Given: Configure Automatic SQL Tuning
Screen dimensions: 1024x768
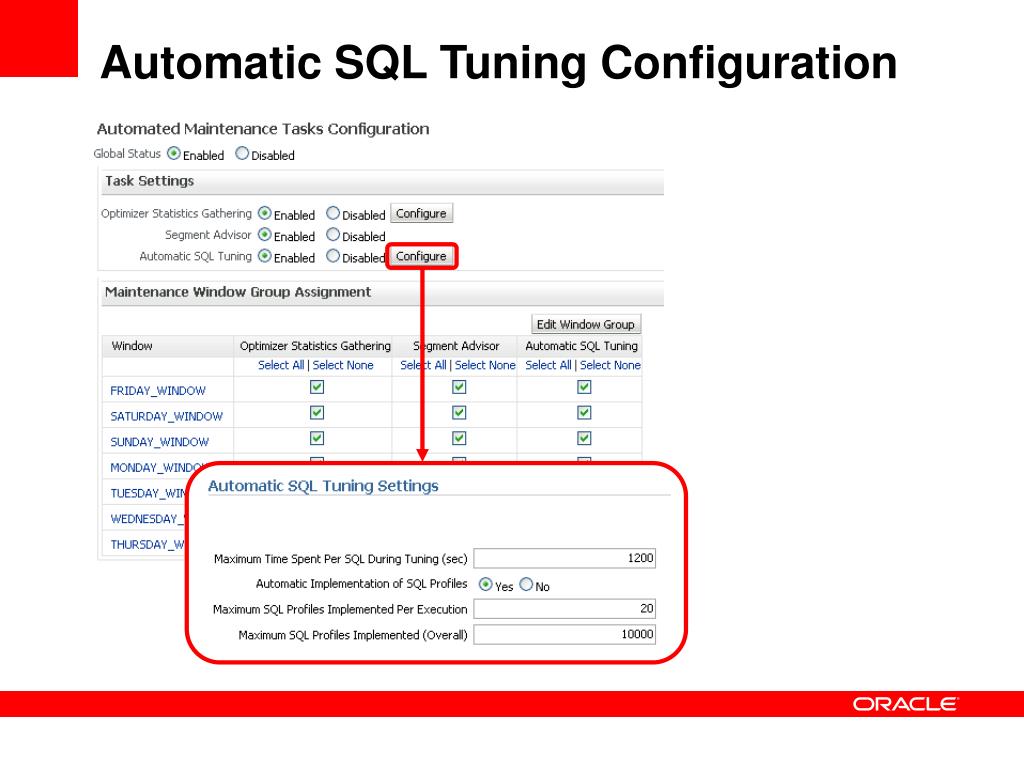Looking at the screenshot, I should 421,257.
